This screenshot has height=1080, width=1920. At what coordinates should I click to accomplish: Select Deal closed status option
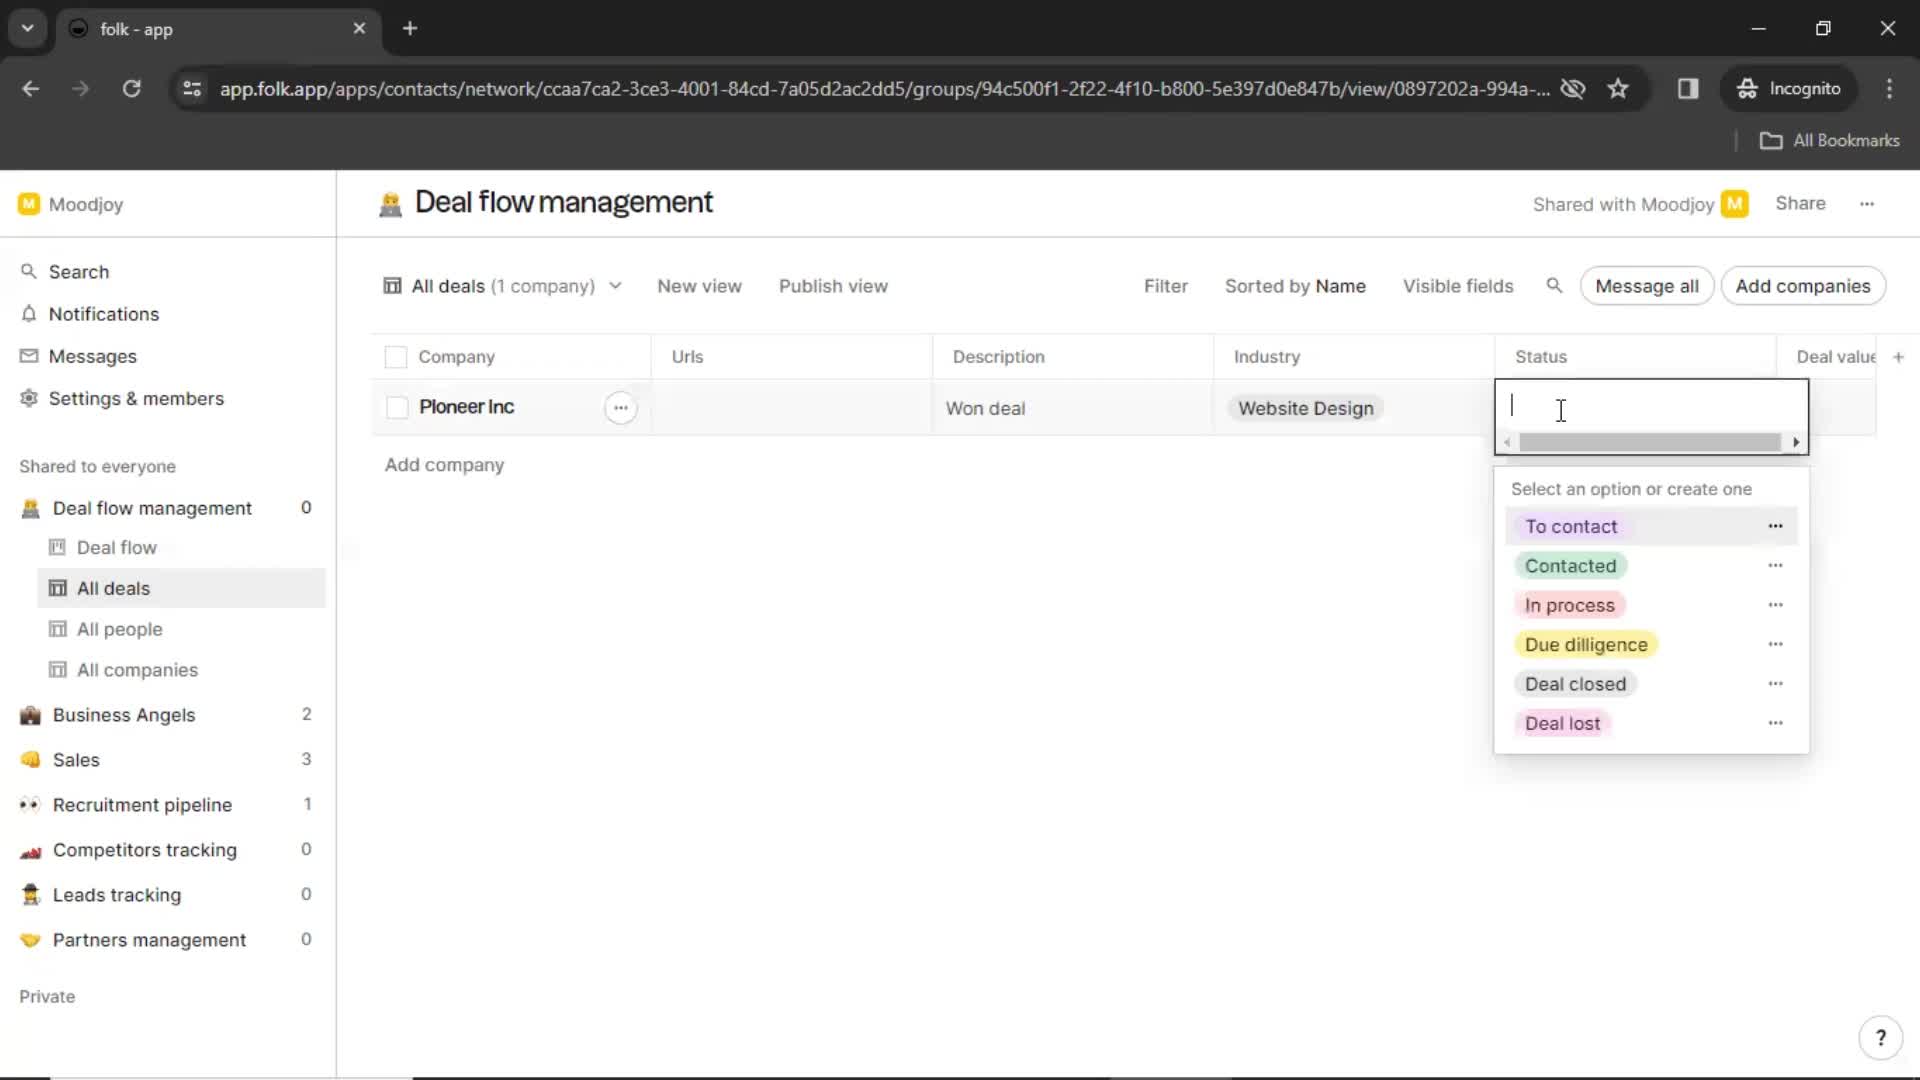[1575, 683]
